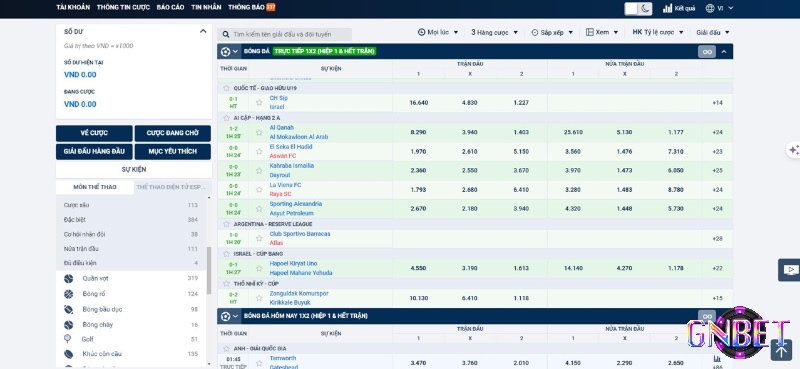The image size is (800, 369).
Task: Open the Báo cáo menu
Action: pyautogui.click(x=170, y=7)
